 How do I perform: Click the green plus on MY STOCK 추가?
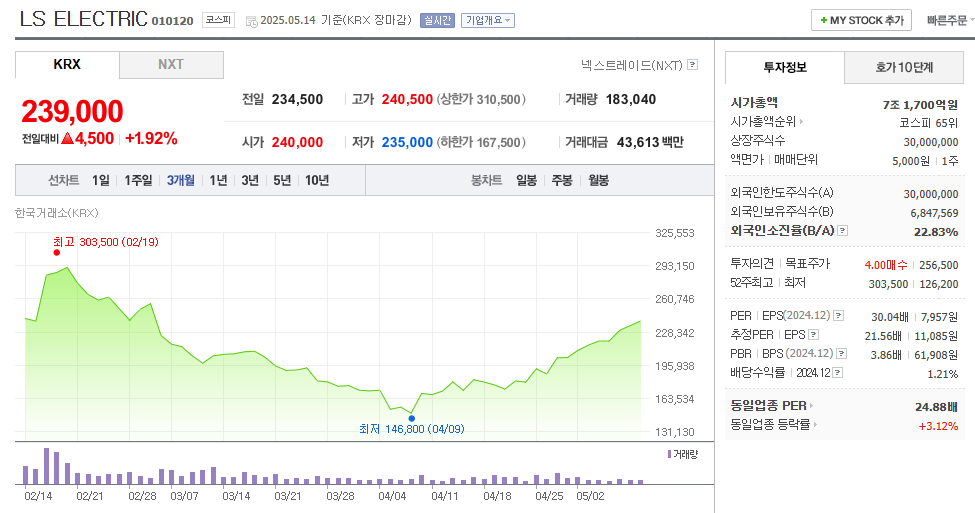tap(823, 21)
